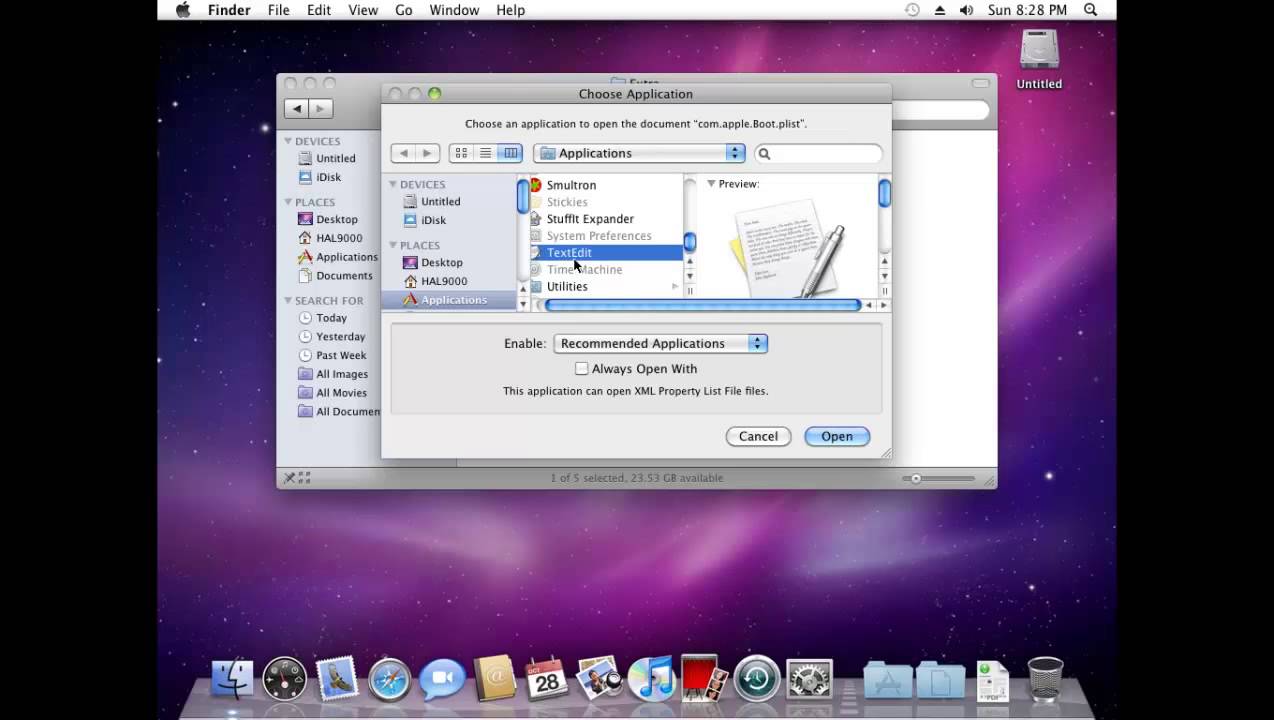
Task: Collapse DEVICES in Finder window sidebar
Action: [288, 141]
